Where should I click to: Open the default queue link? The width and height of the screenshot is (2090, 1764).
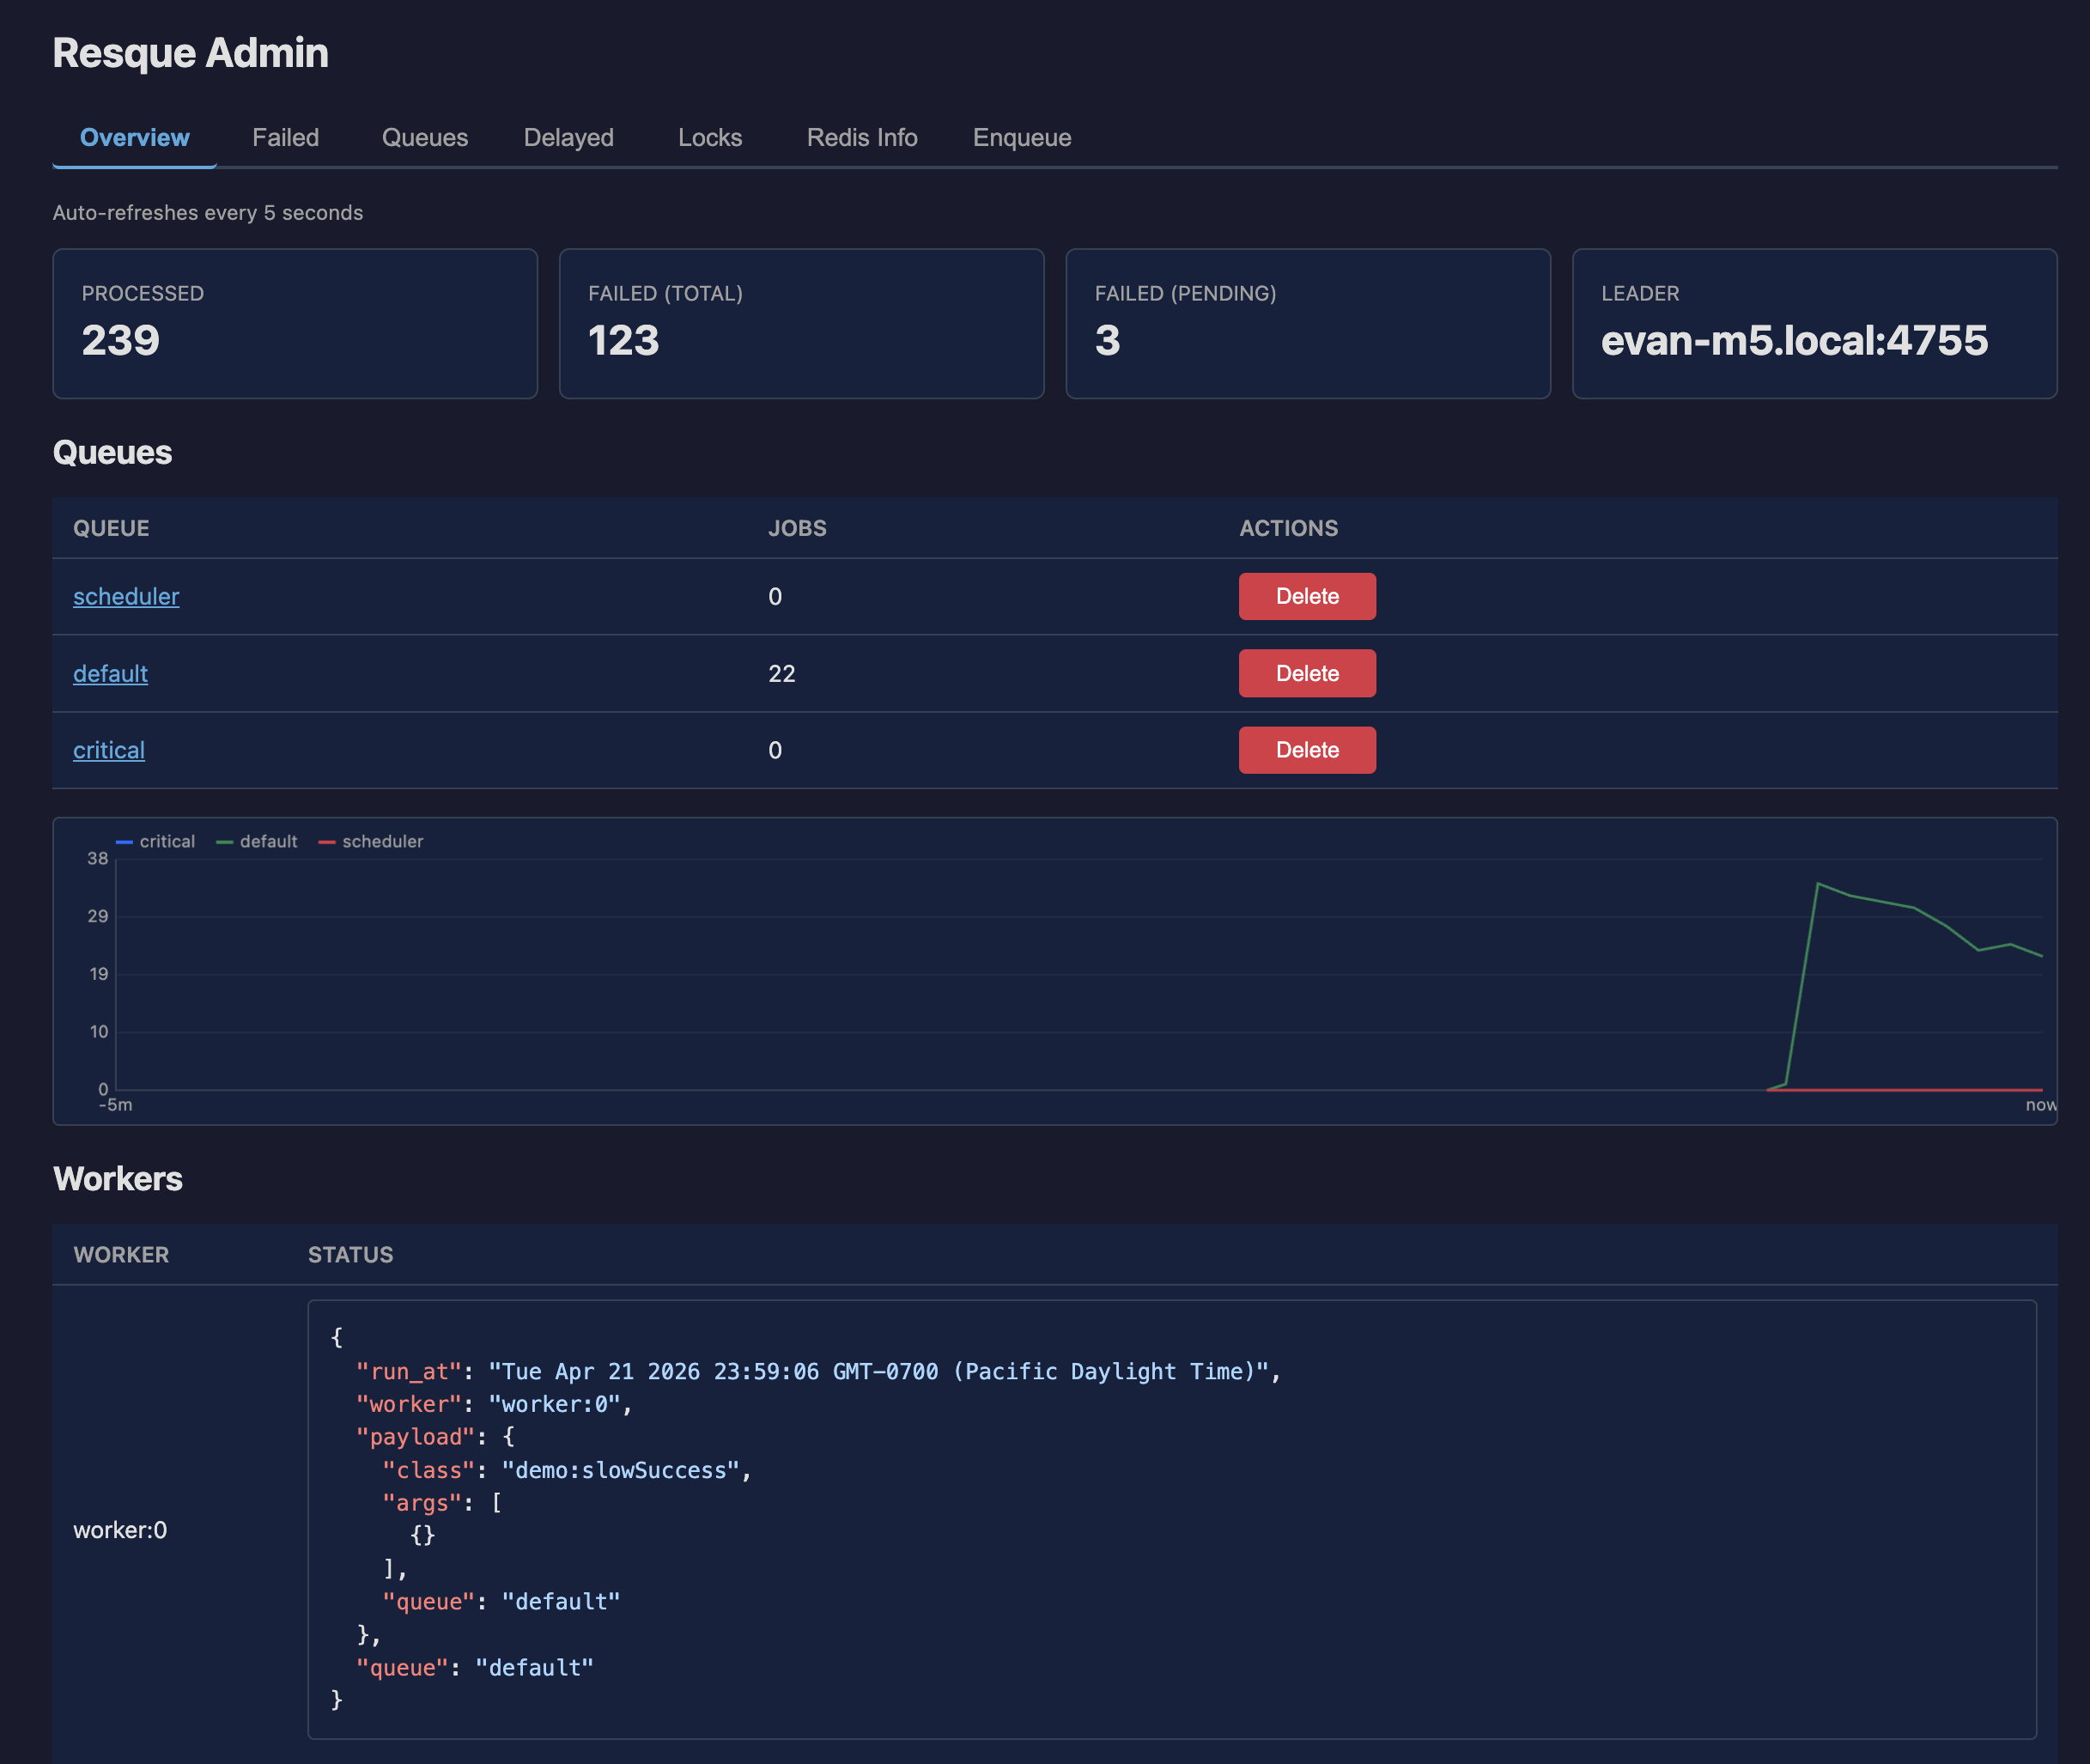click(x=110, y=674)
